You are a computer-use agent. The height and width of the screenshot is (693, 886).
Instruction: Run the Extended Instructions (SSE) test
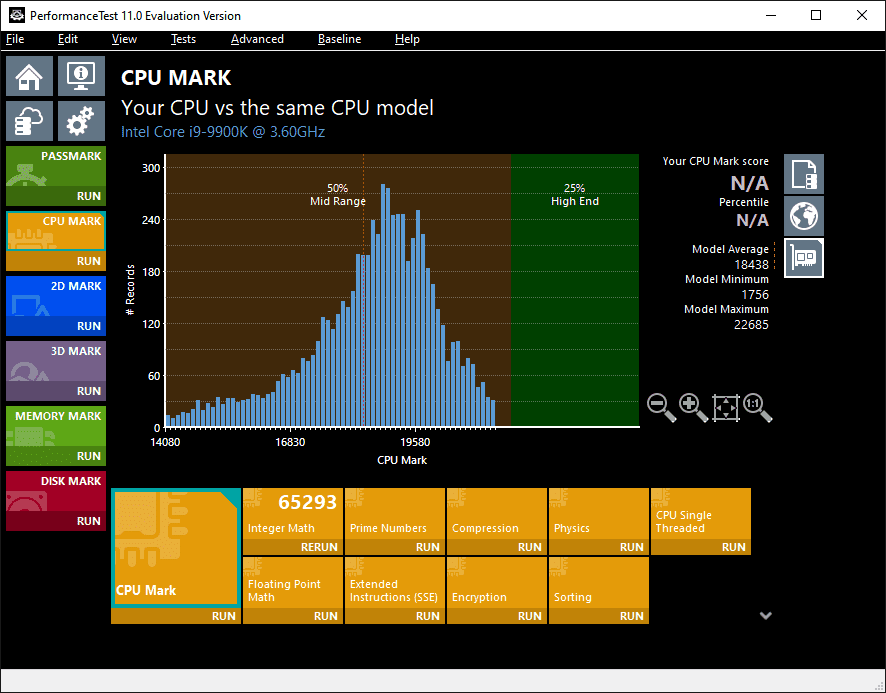pyautogui.click(x=394, y=616)
